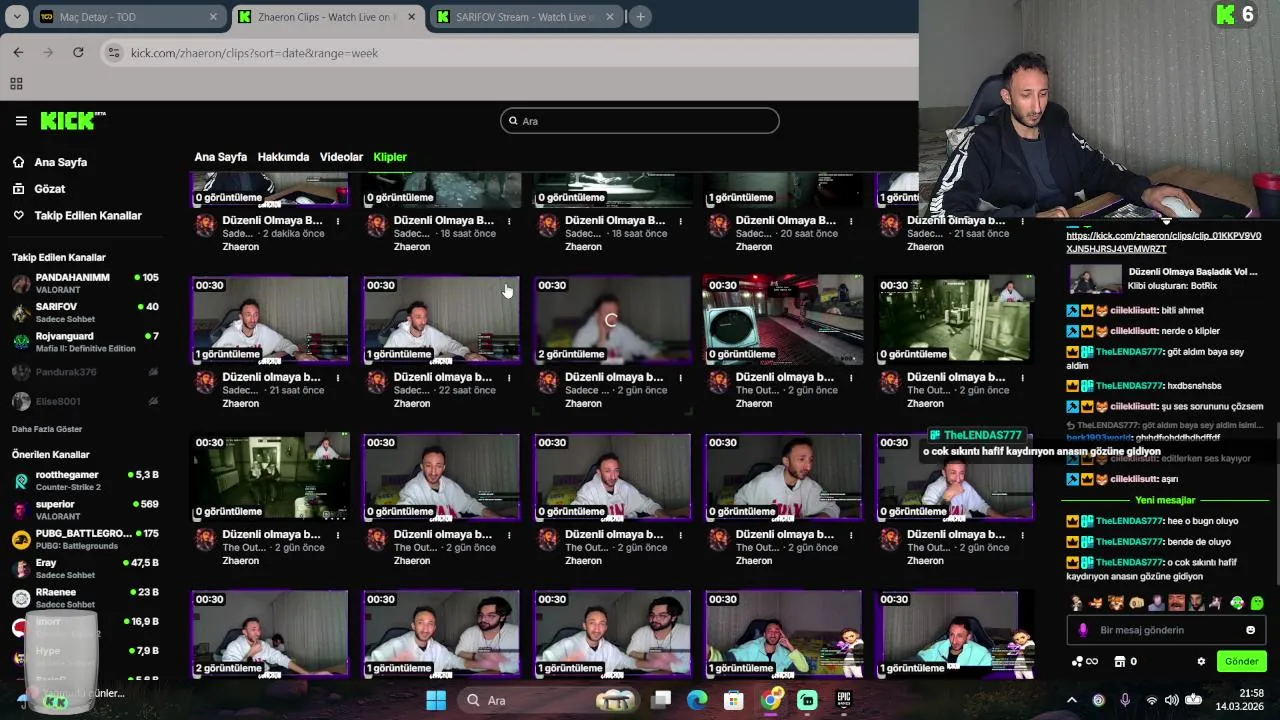Jump to Yeni mesajlar in chat
1280x720 pixels.
coord(1165,500)
